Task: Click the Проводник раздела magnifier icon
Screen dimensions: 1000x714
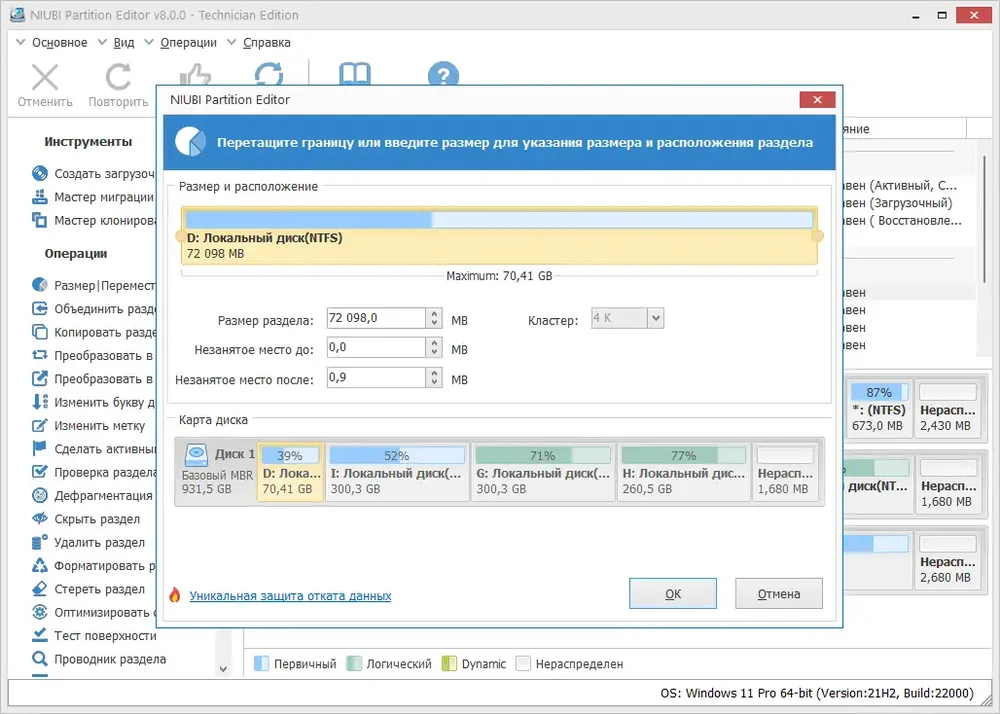Action: coord(40,659)
